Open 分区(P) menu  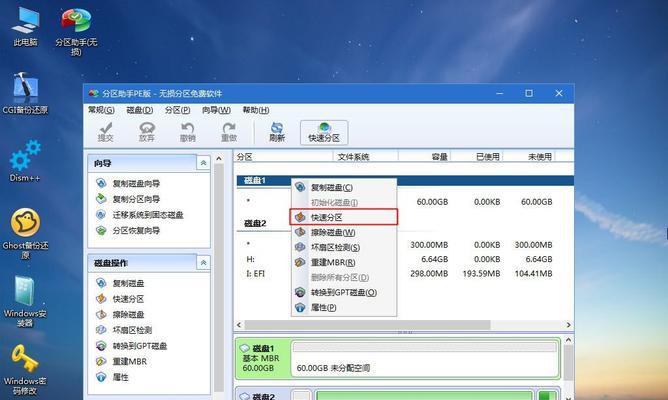[x=177, y=110]
